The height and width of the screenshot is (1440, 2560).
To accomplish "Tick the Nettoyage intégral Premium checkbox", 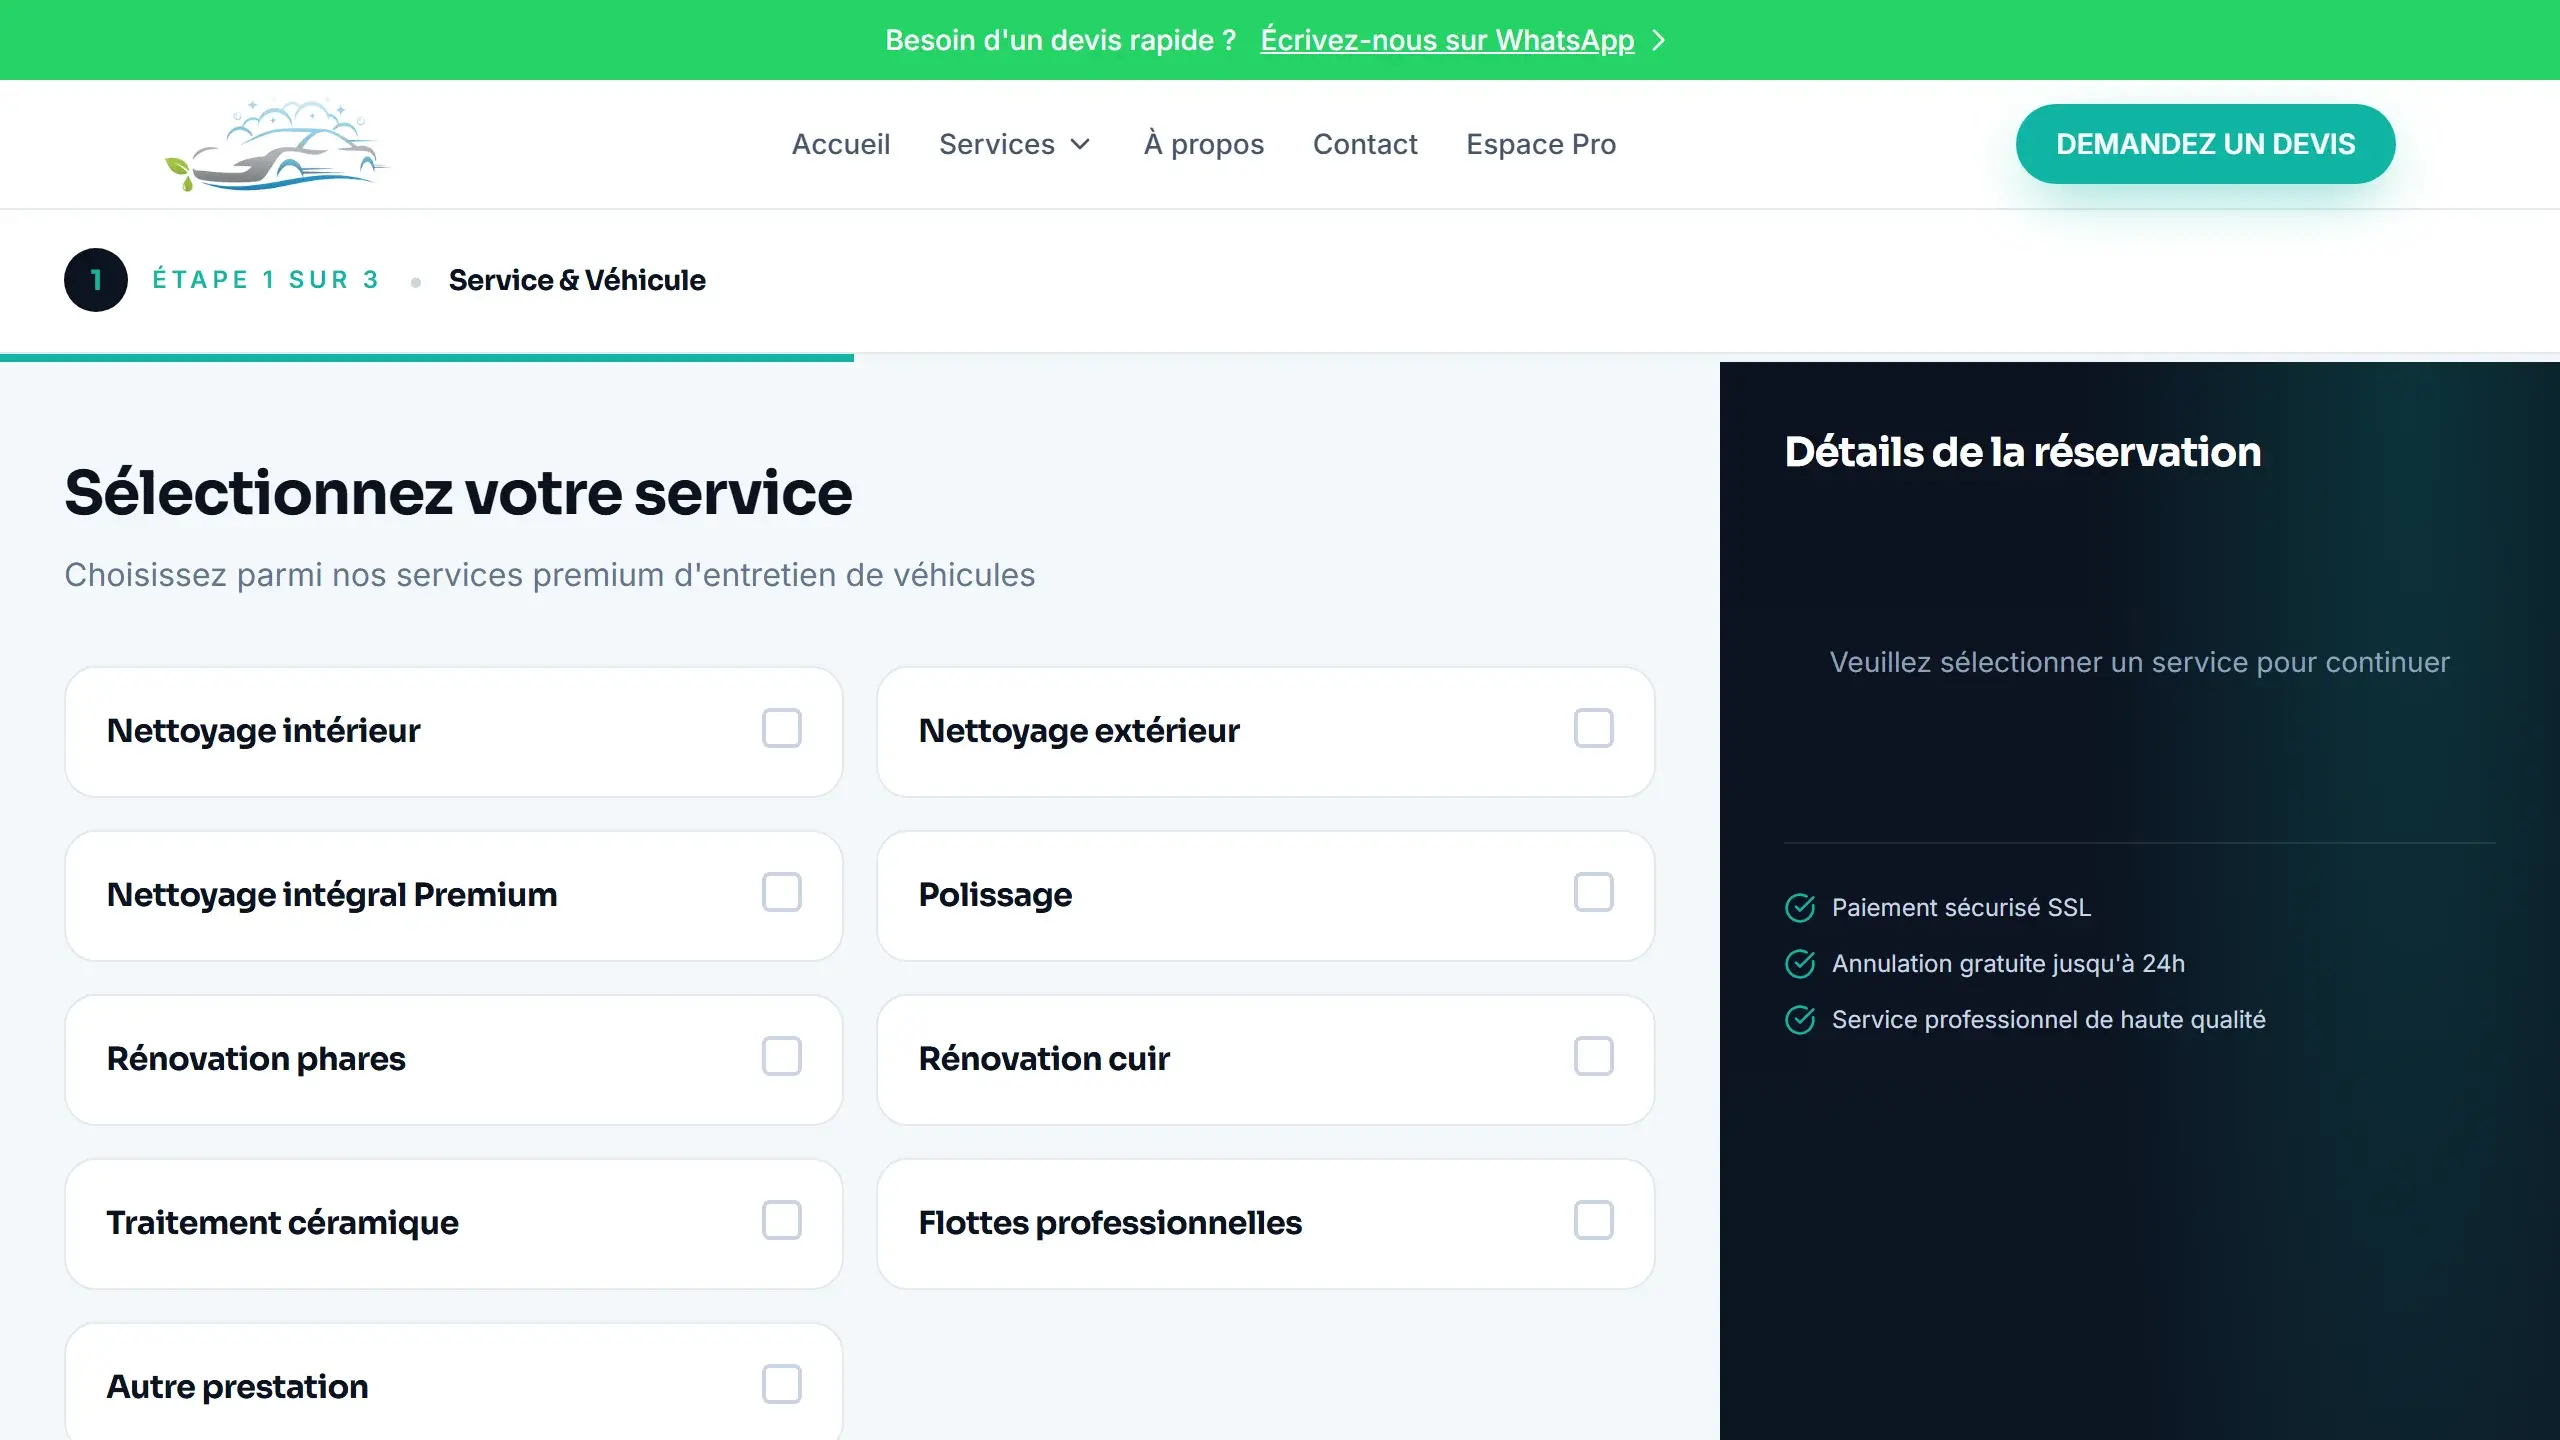I will 782,892.
